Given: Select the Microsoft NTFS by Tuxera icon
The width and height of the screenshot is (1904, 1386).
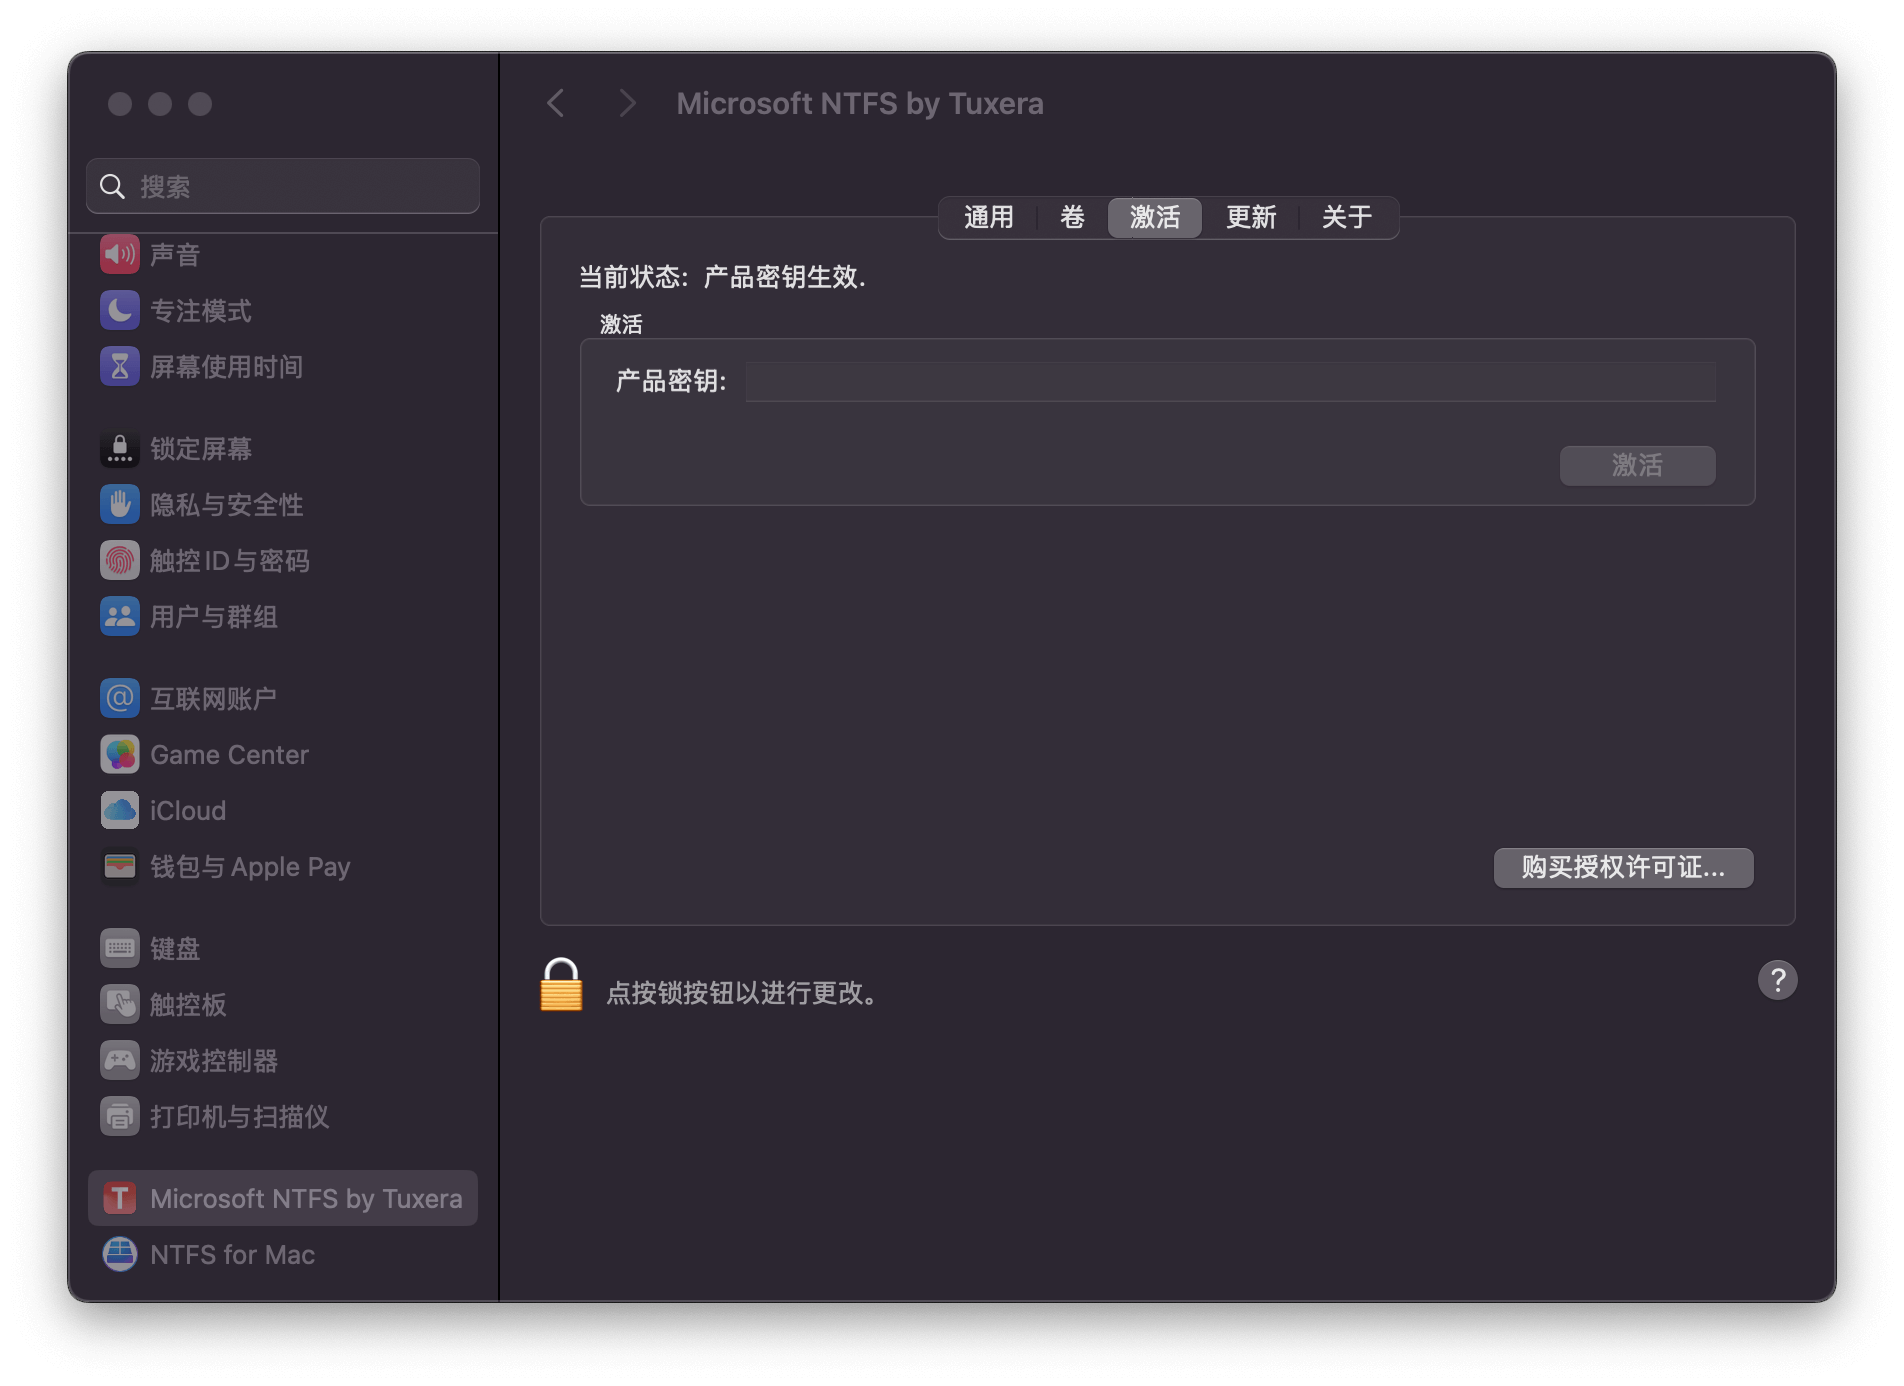Looking at the screenshot, I should pyautogui.click(x=120, y=1198).
